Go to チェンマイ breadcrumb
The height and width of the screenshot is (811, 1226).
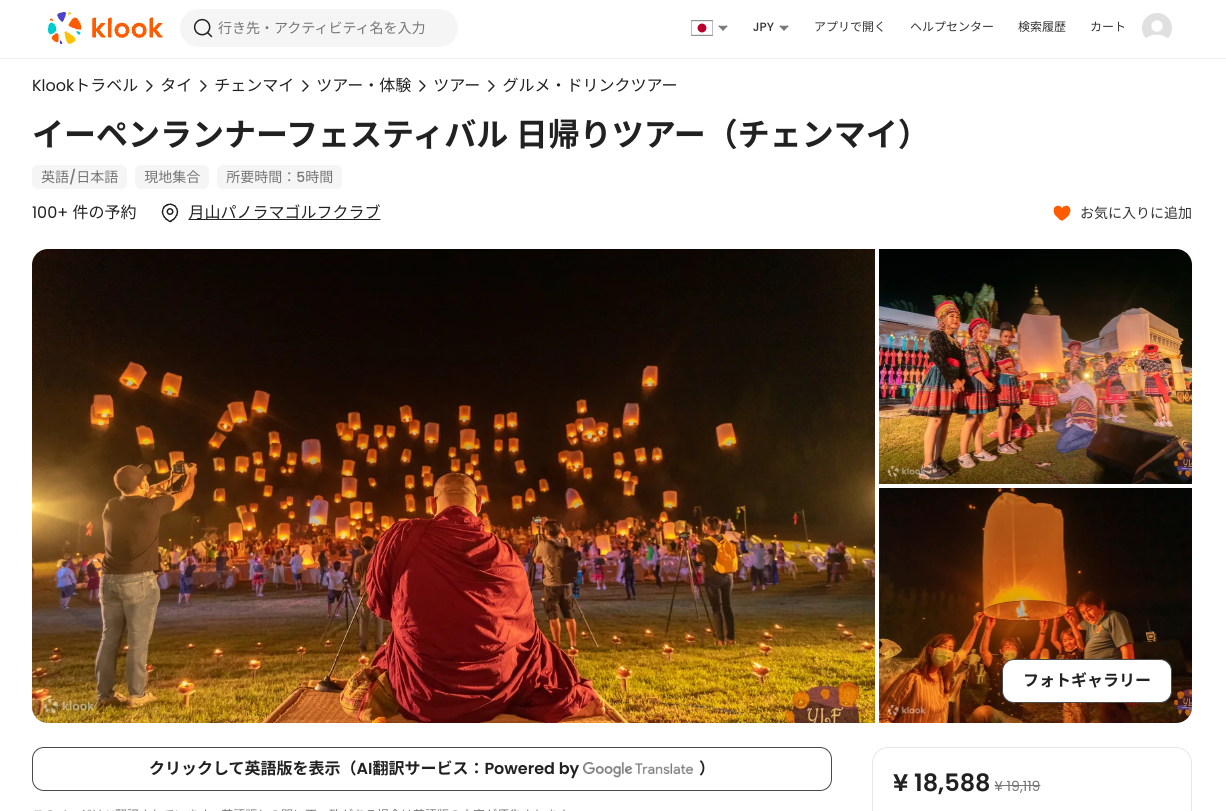point(254,85)
